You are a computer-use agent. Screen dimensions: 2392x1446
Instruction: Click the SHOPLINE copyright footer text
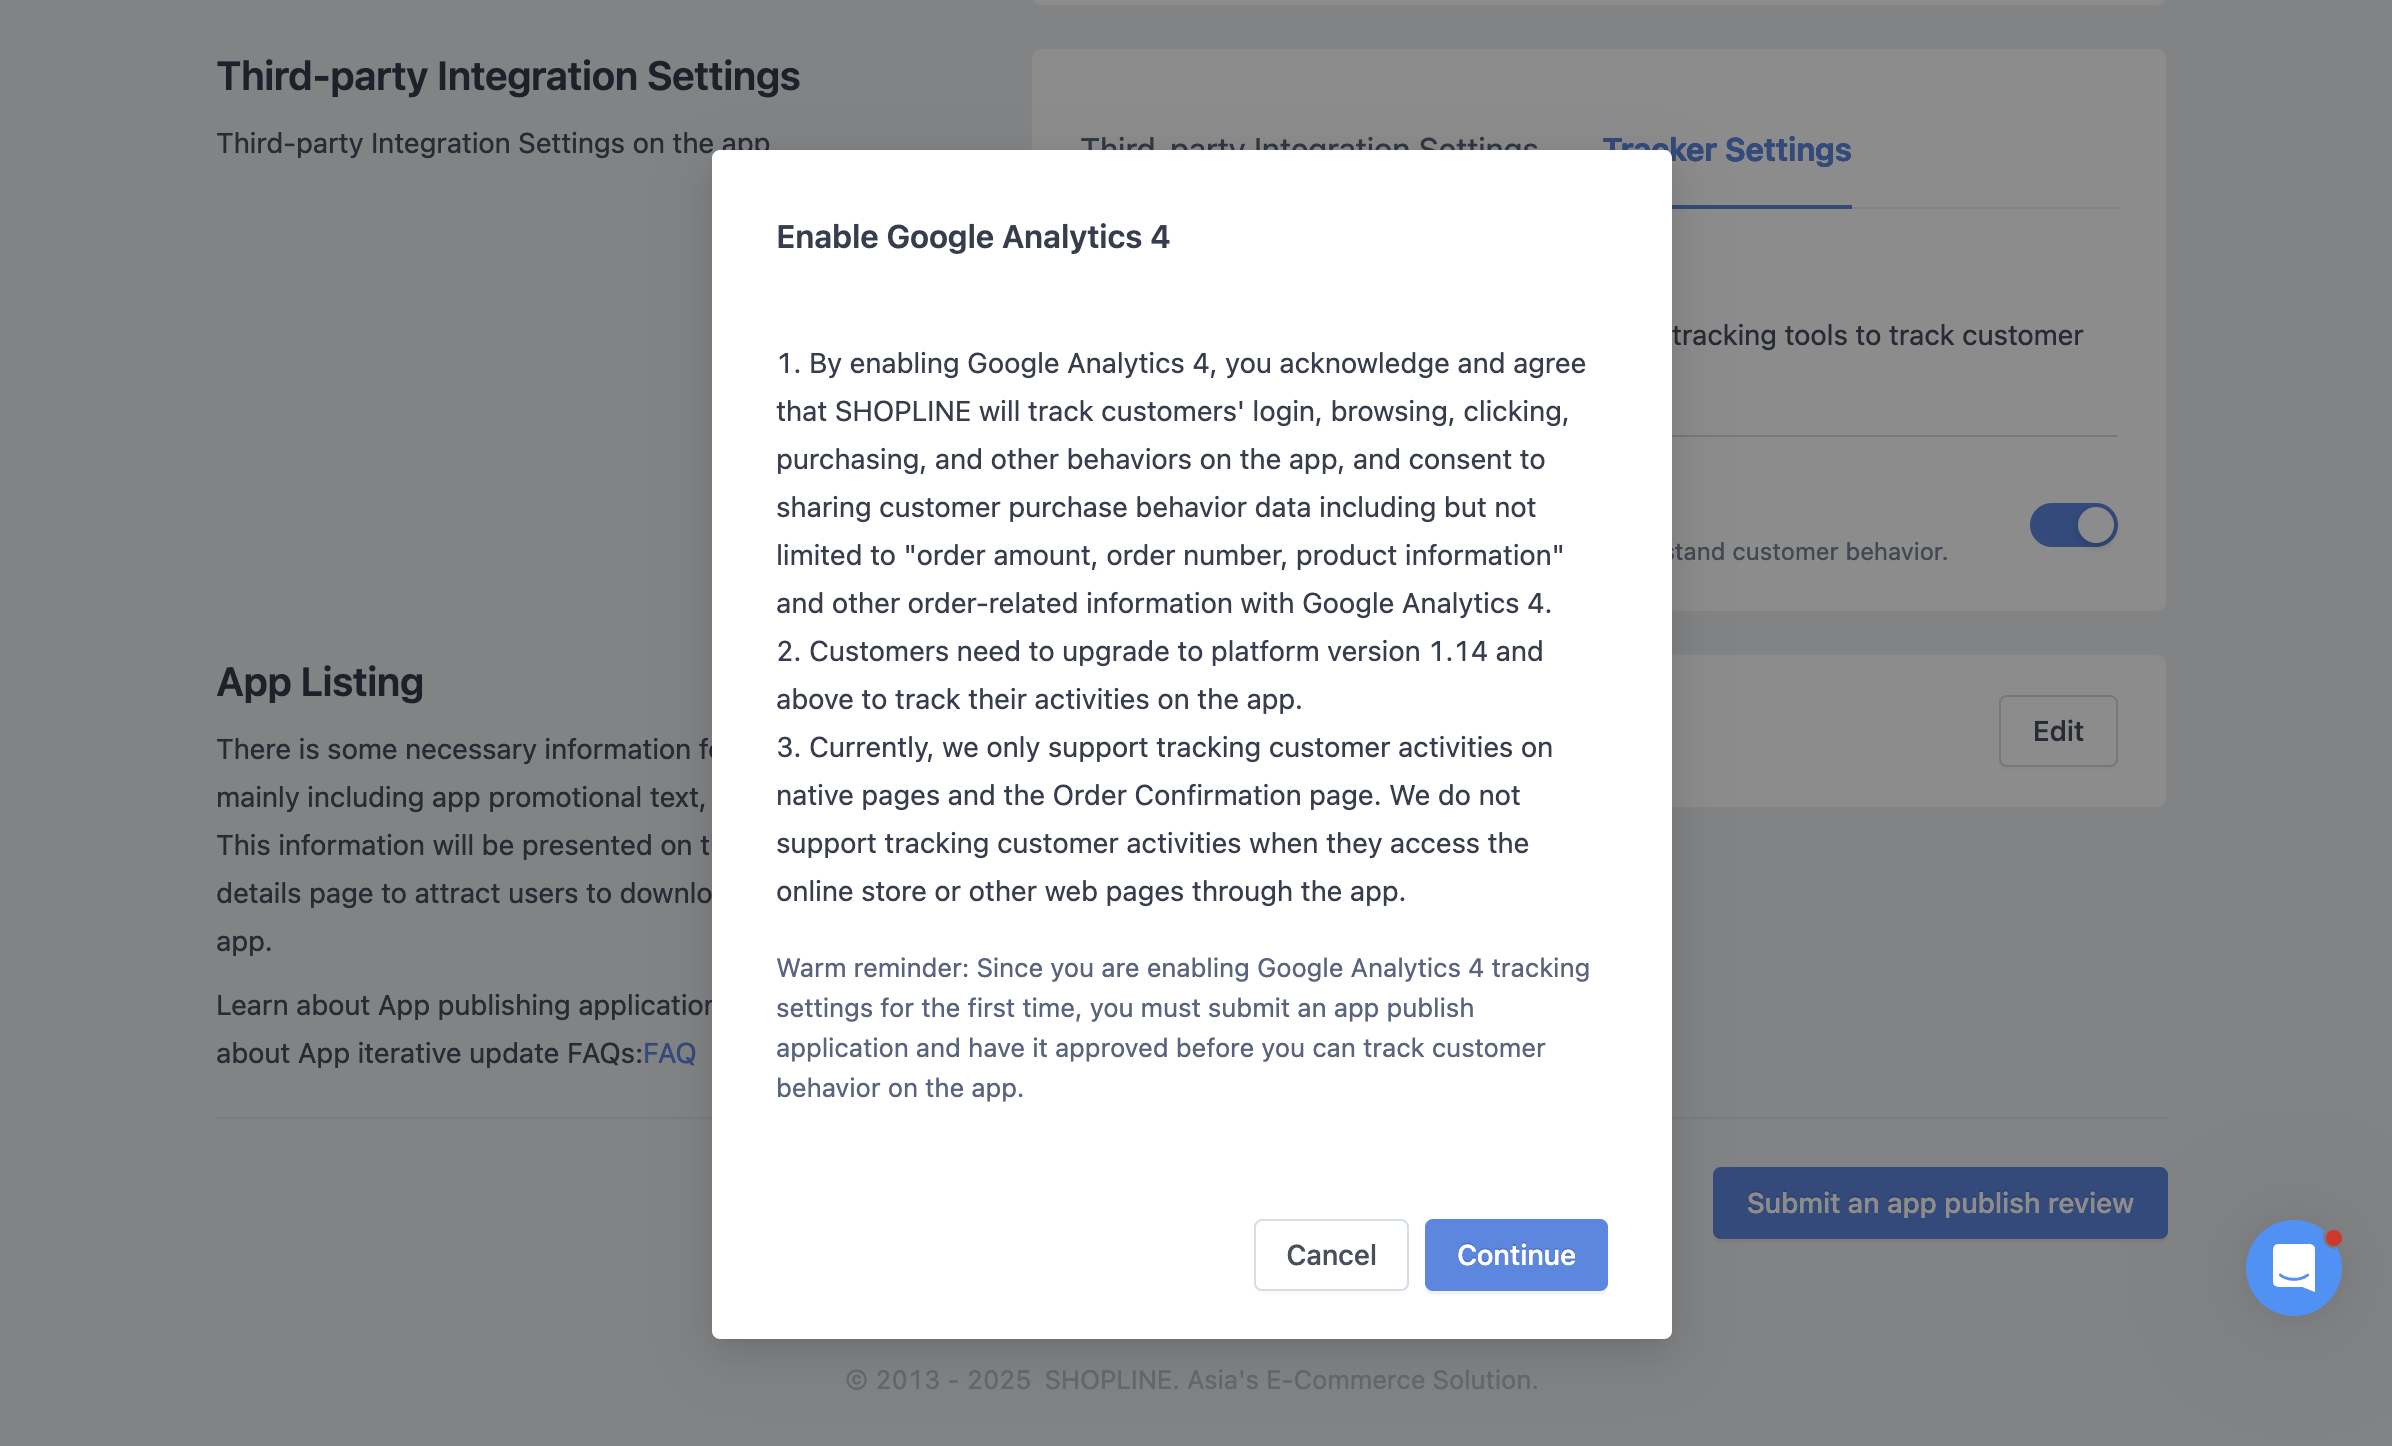tap(1191, 1380)
